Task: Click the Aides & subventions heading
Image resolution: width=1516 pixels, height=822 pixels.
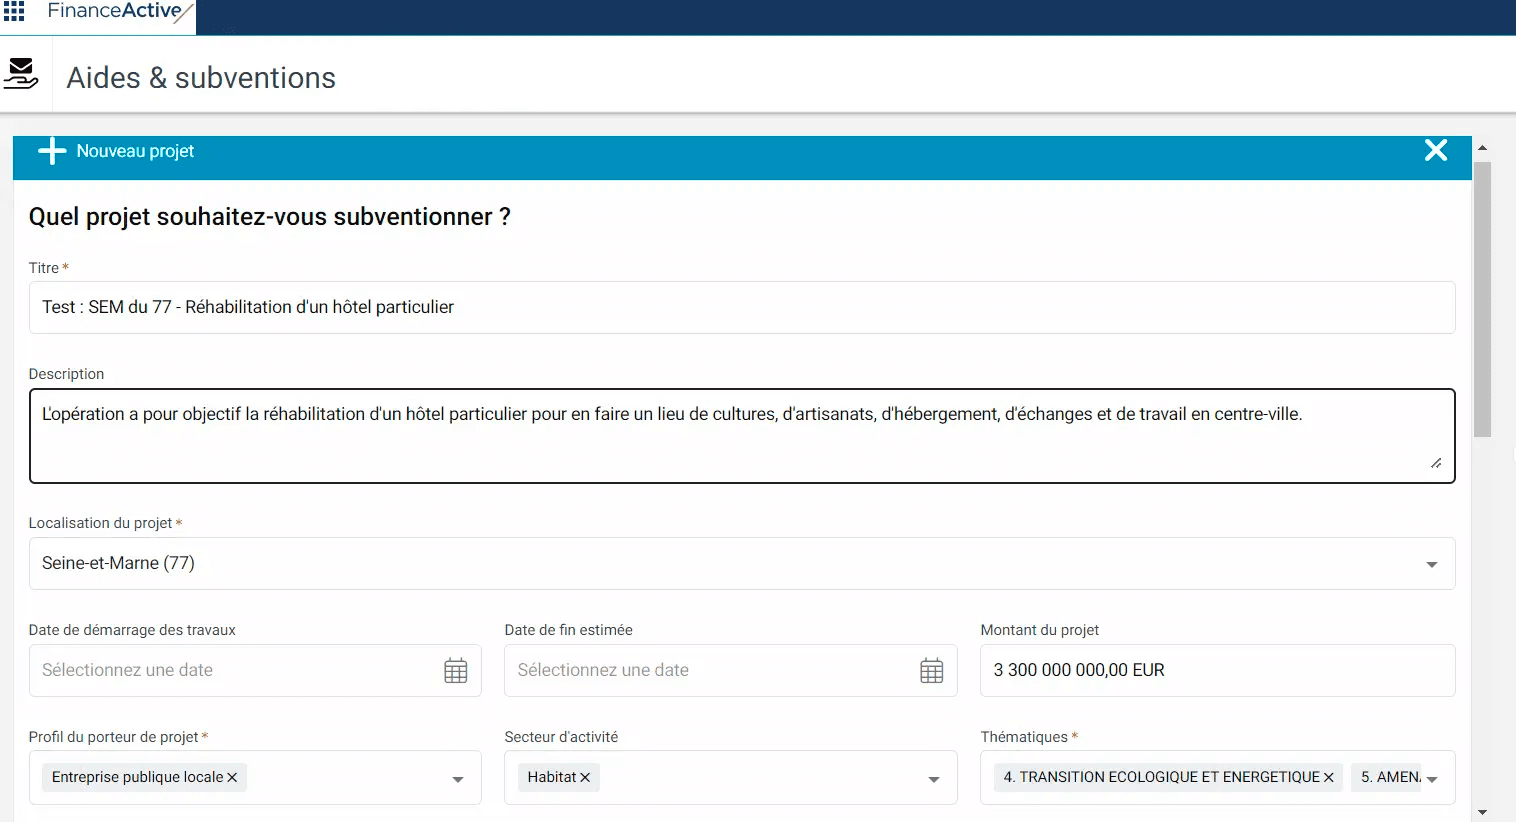Action: (x=201, y=78)
